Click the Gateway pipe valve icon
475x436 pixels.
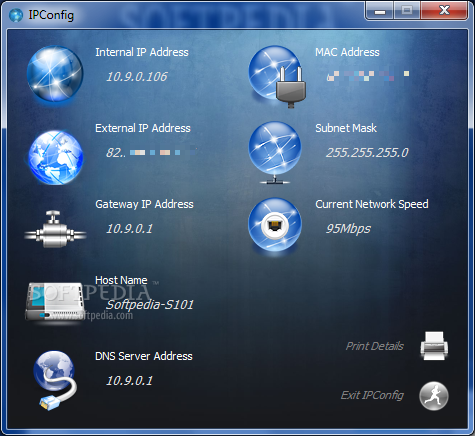(x=55, y=229)
